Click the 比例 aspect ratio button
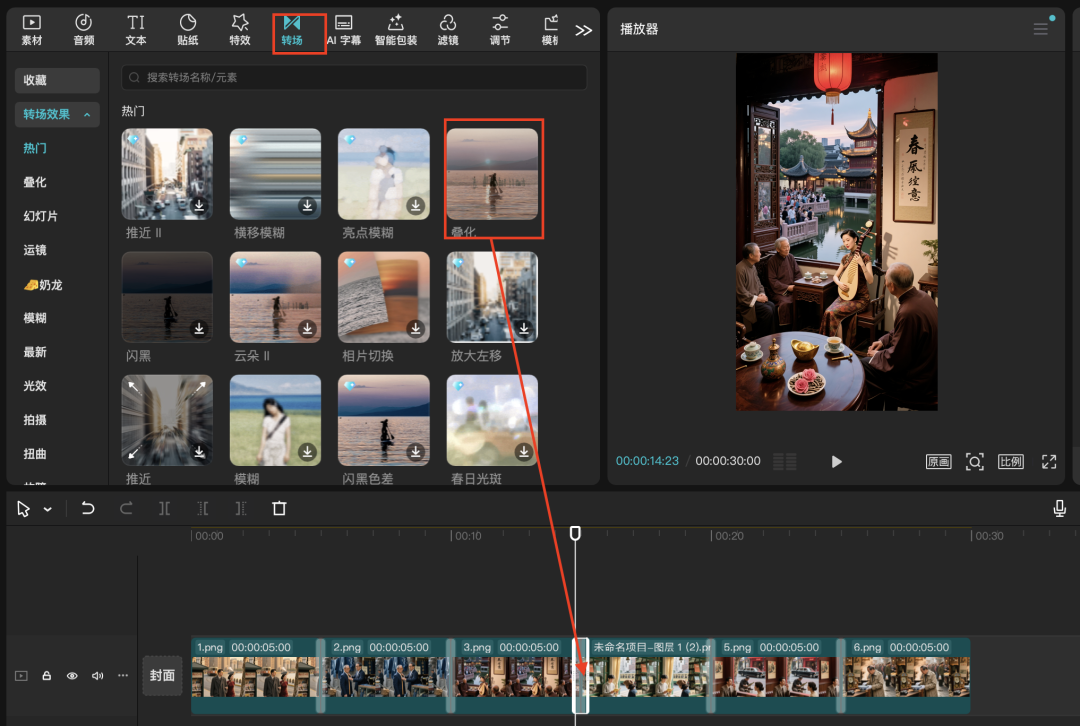The image size is (1080, 726). pos(1010,461)
